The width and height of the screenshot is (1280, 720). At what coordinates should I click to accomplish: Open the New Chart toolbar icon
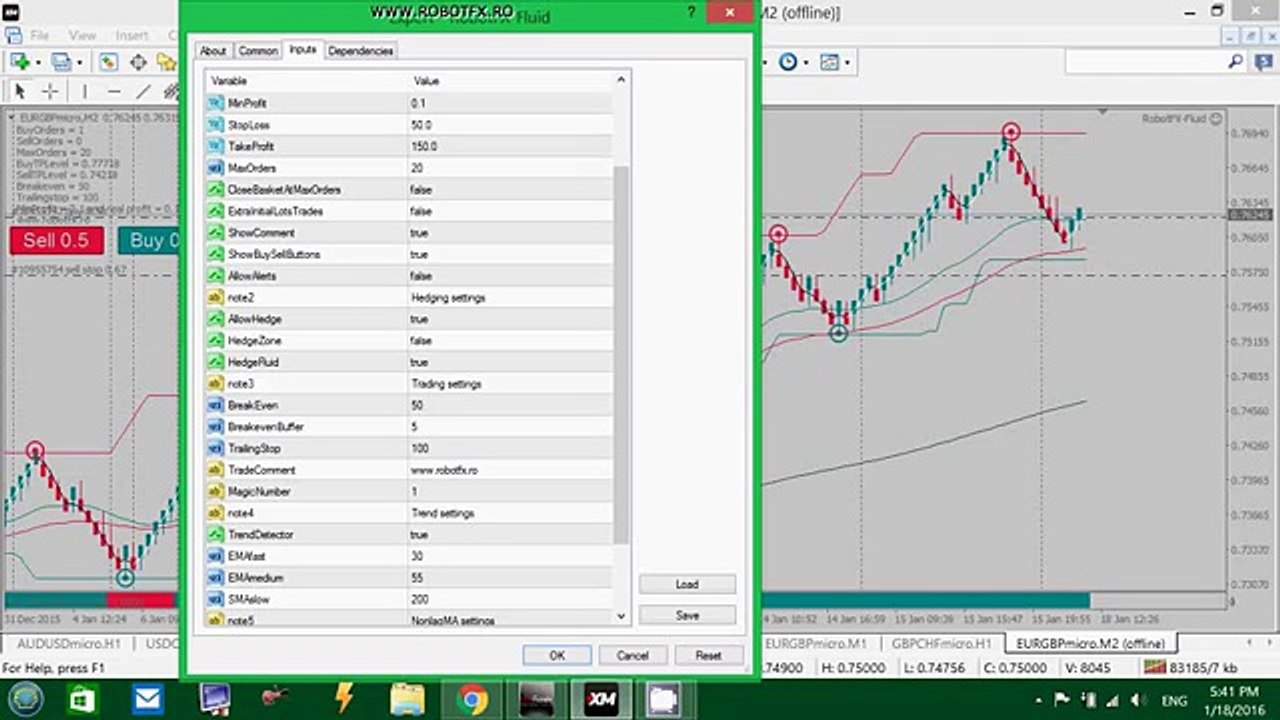point(19,62)
